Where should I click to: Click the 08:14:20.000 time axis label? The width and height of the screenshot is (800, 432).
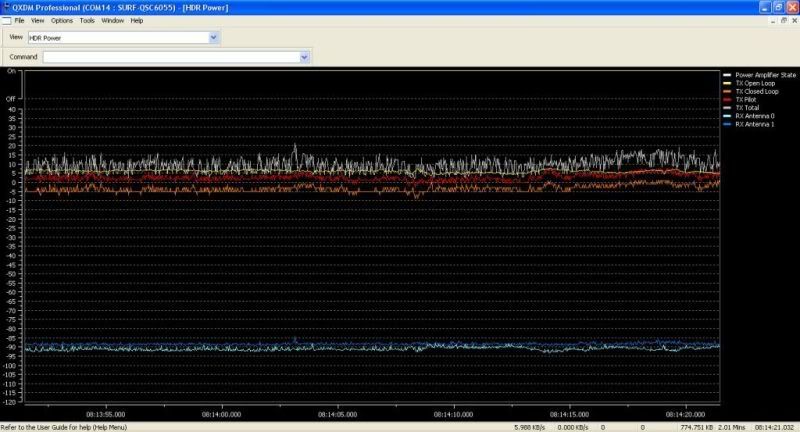point(685,415)
